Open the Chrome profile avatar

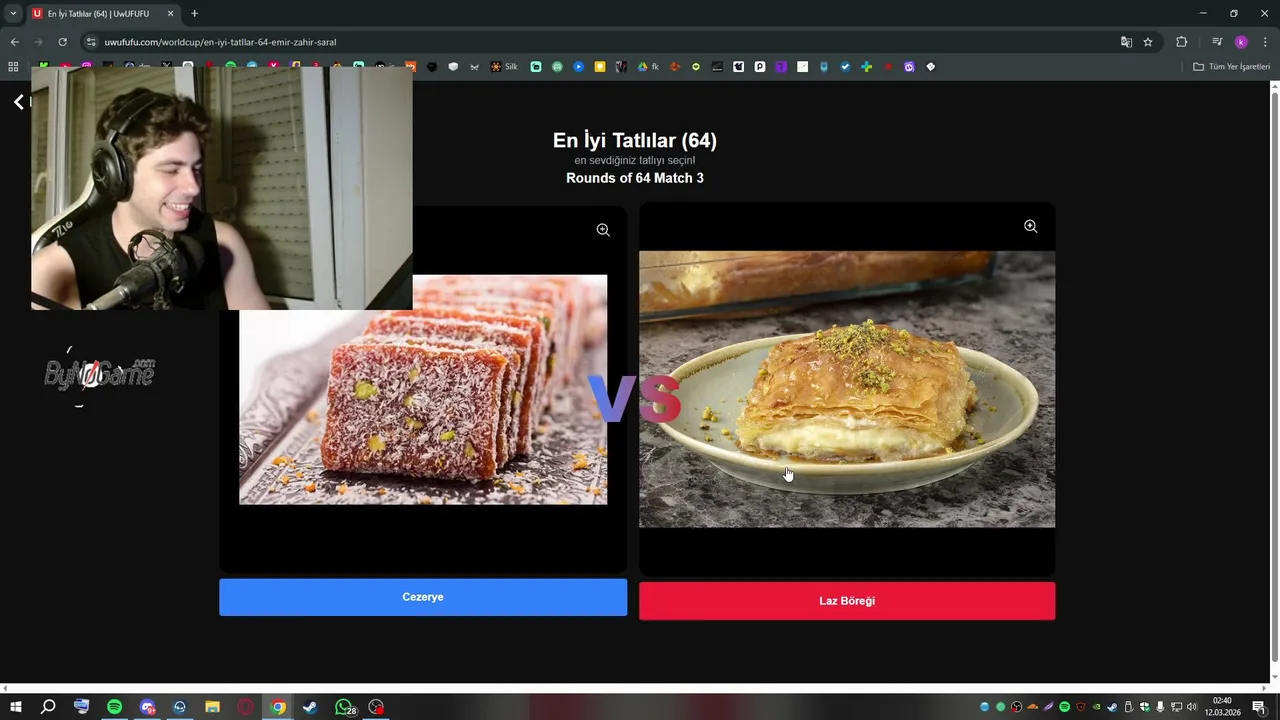click(1241, 42)
